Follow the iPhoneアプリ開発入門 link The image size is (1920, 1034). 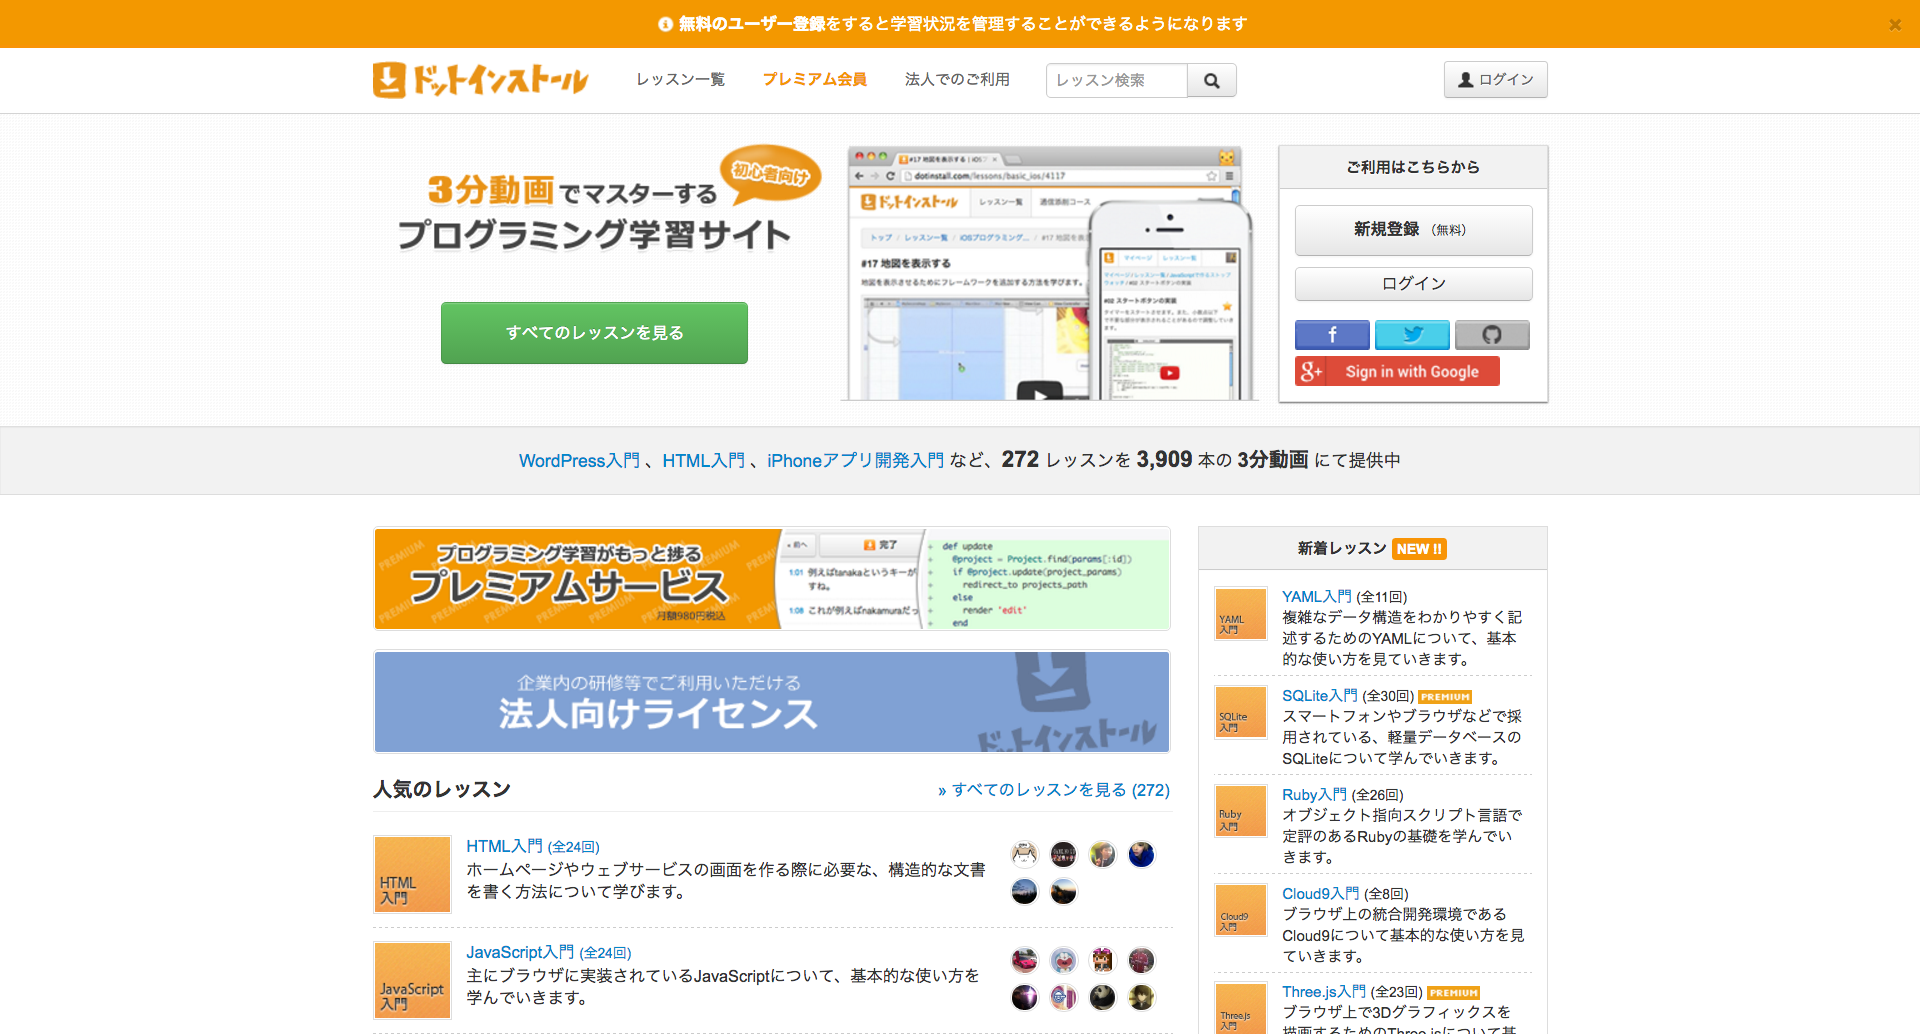pyautogui.click(x=855, y=461)
